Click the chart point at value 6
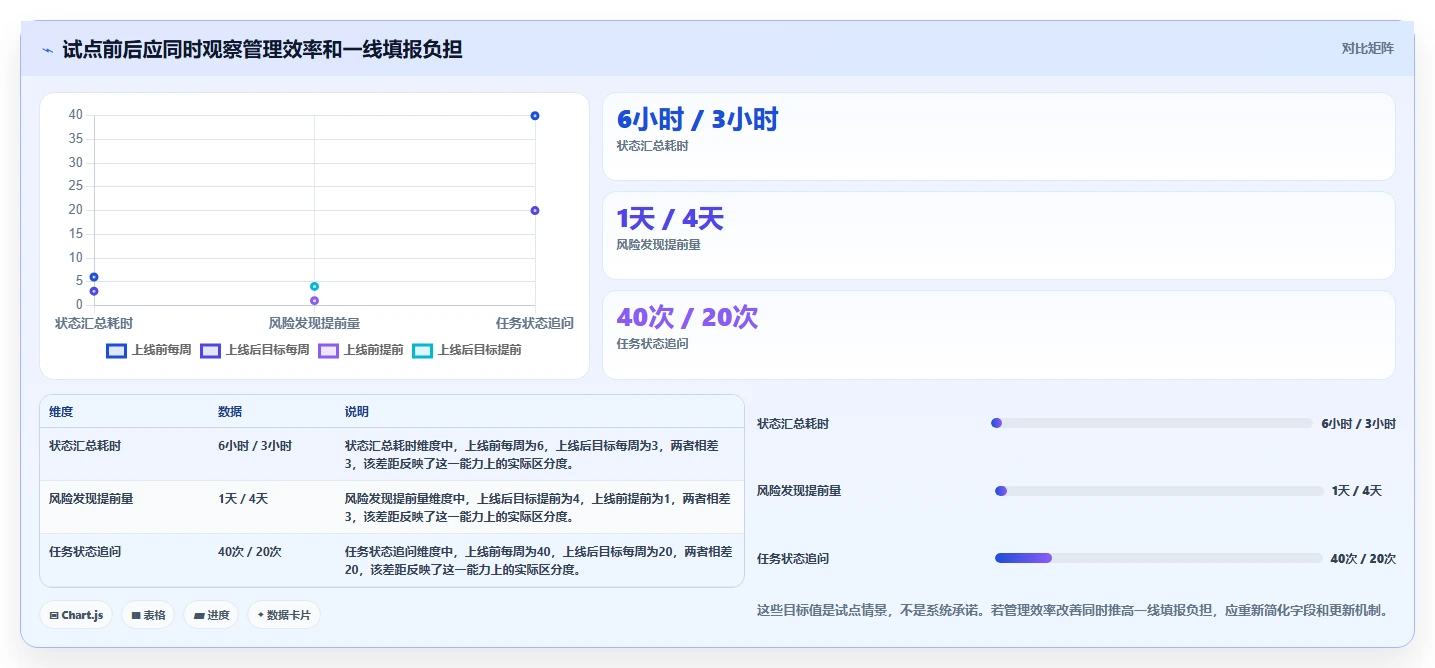The image size is (1435, 668). 94,277
